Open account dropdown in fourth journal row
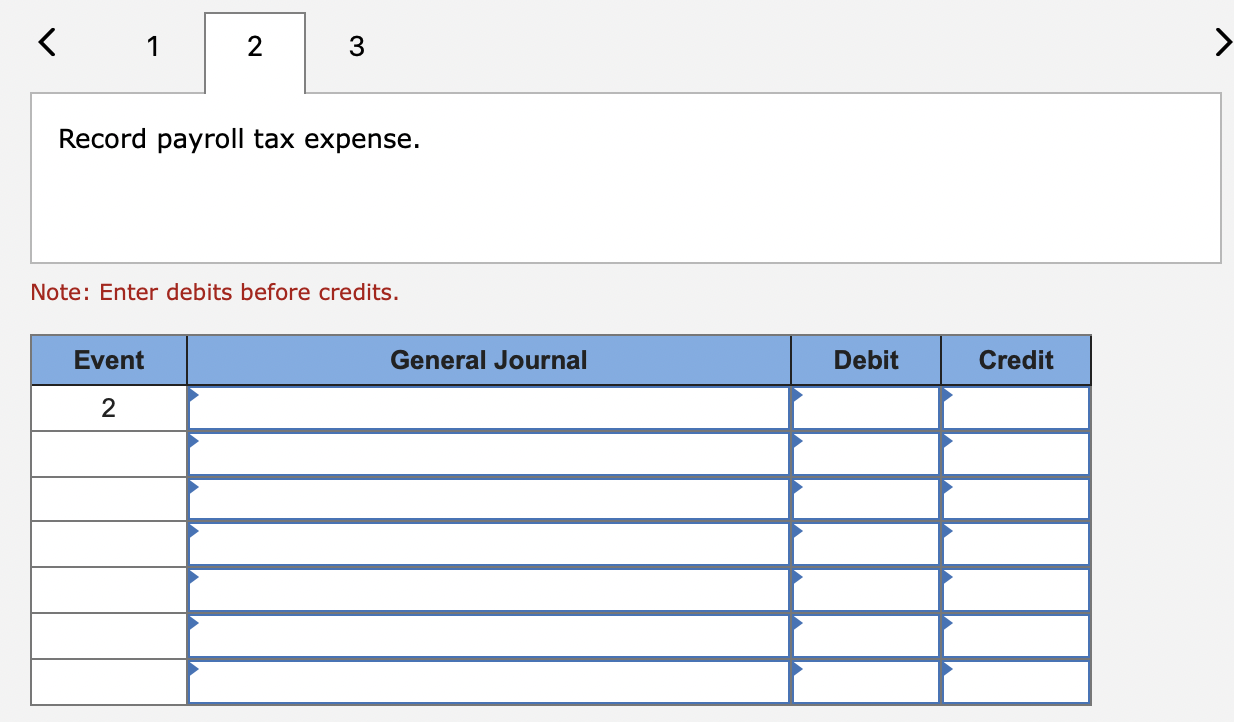 pos(489,544)
